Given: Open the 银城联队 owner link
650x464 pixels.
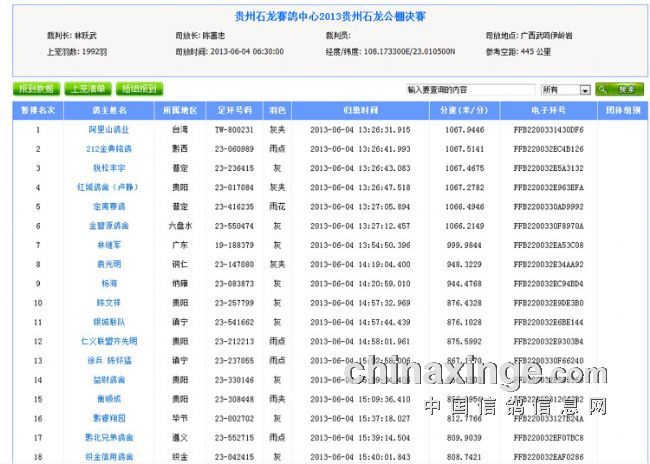Looking at the screenshot, I should [108, 322].
